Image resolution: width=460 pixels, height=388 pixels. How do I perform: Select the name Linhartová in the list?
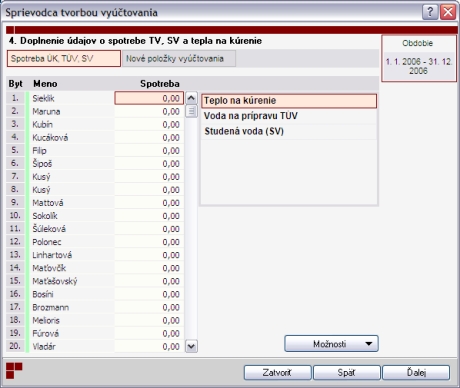52,255
